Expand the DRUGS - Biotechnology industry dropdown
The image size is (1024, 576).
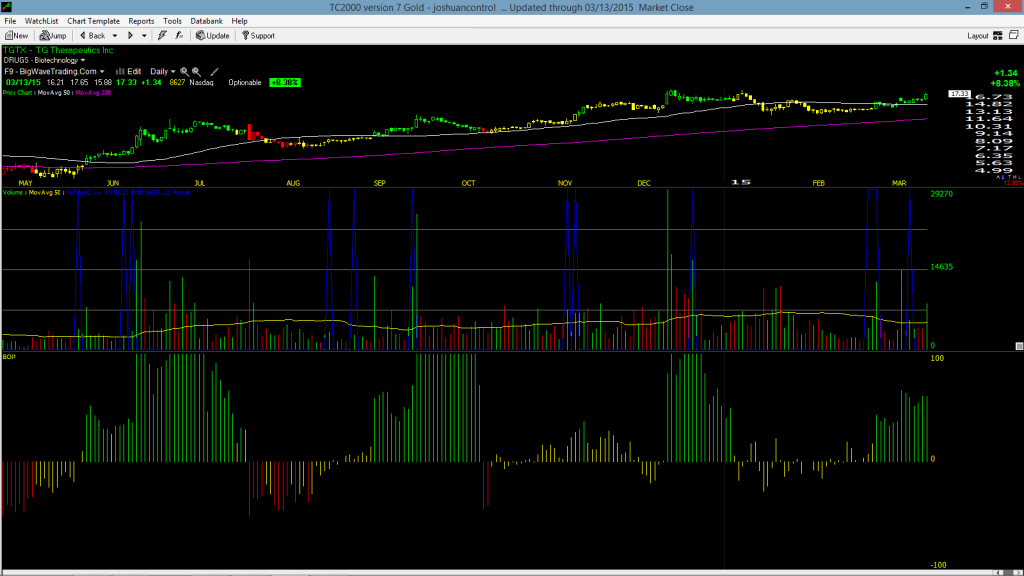(x=44, y=60)
